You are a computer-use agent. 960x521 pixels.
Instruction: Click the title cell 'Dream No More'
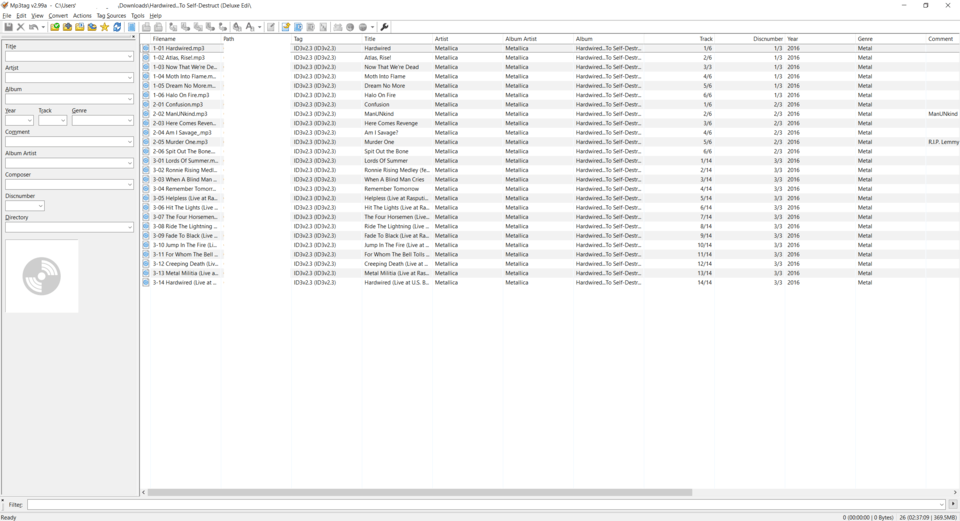click(x=384, y=86)
